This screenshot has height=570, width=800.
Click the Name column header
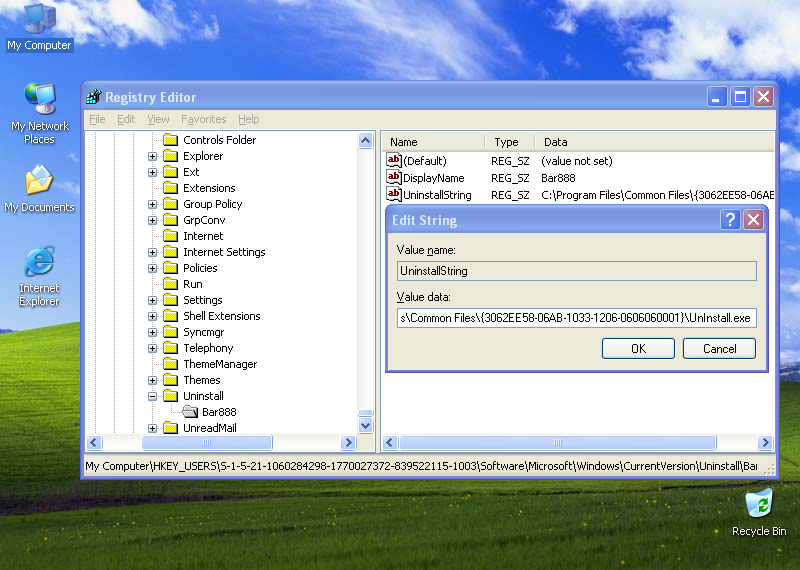tap(433, 142)
